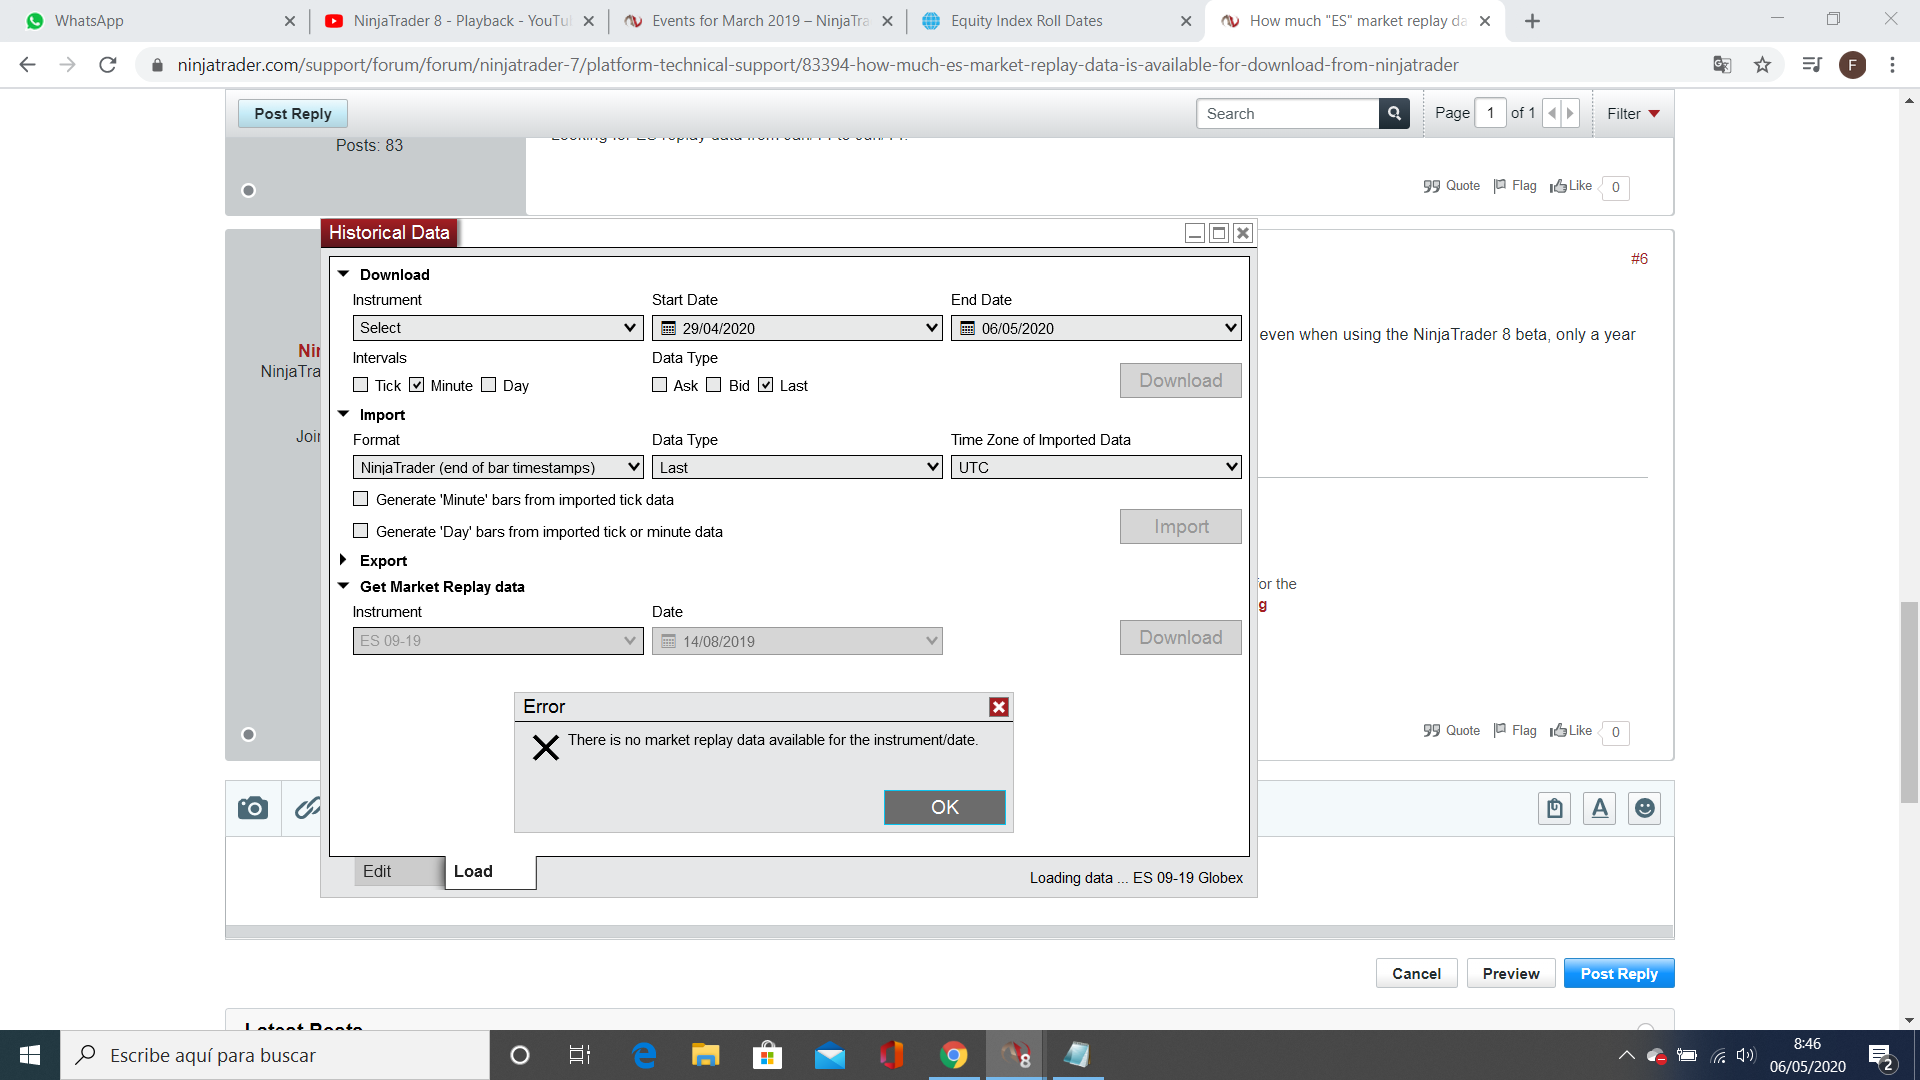Open the Instrument Select dropdown

pyautogui.click(x=497, y=328)
